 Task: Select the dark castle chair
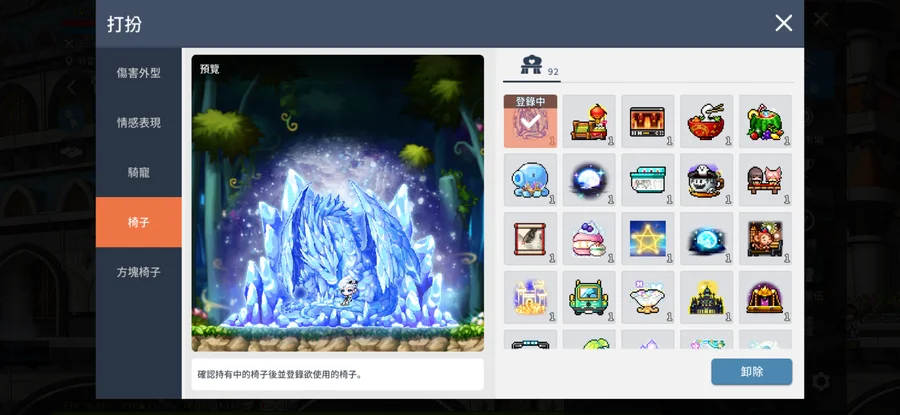(x=706, y=297)
